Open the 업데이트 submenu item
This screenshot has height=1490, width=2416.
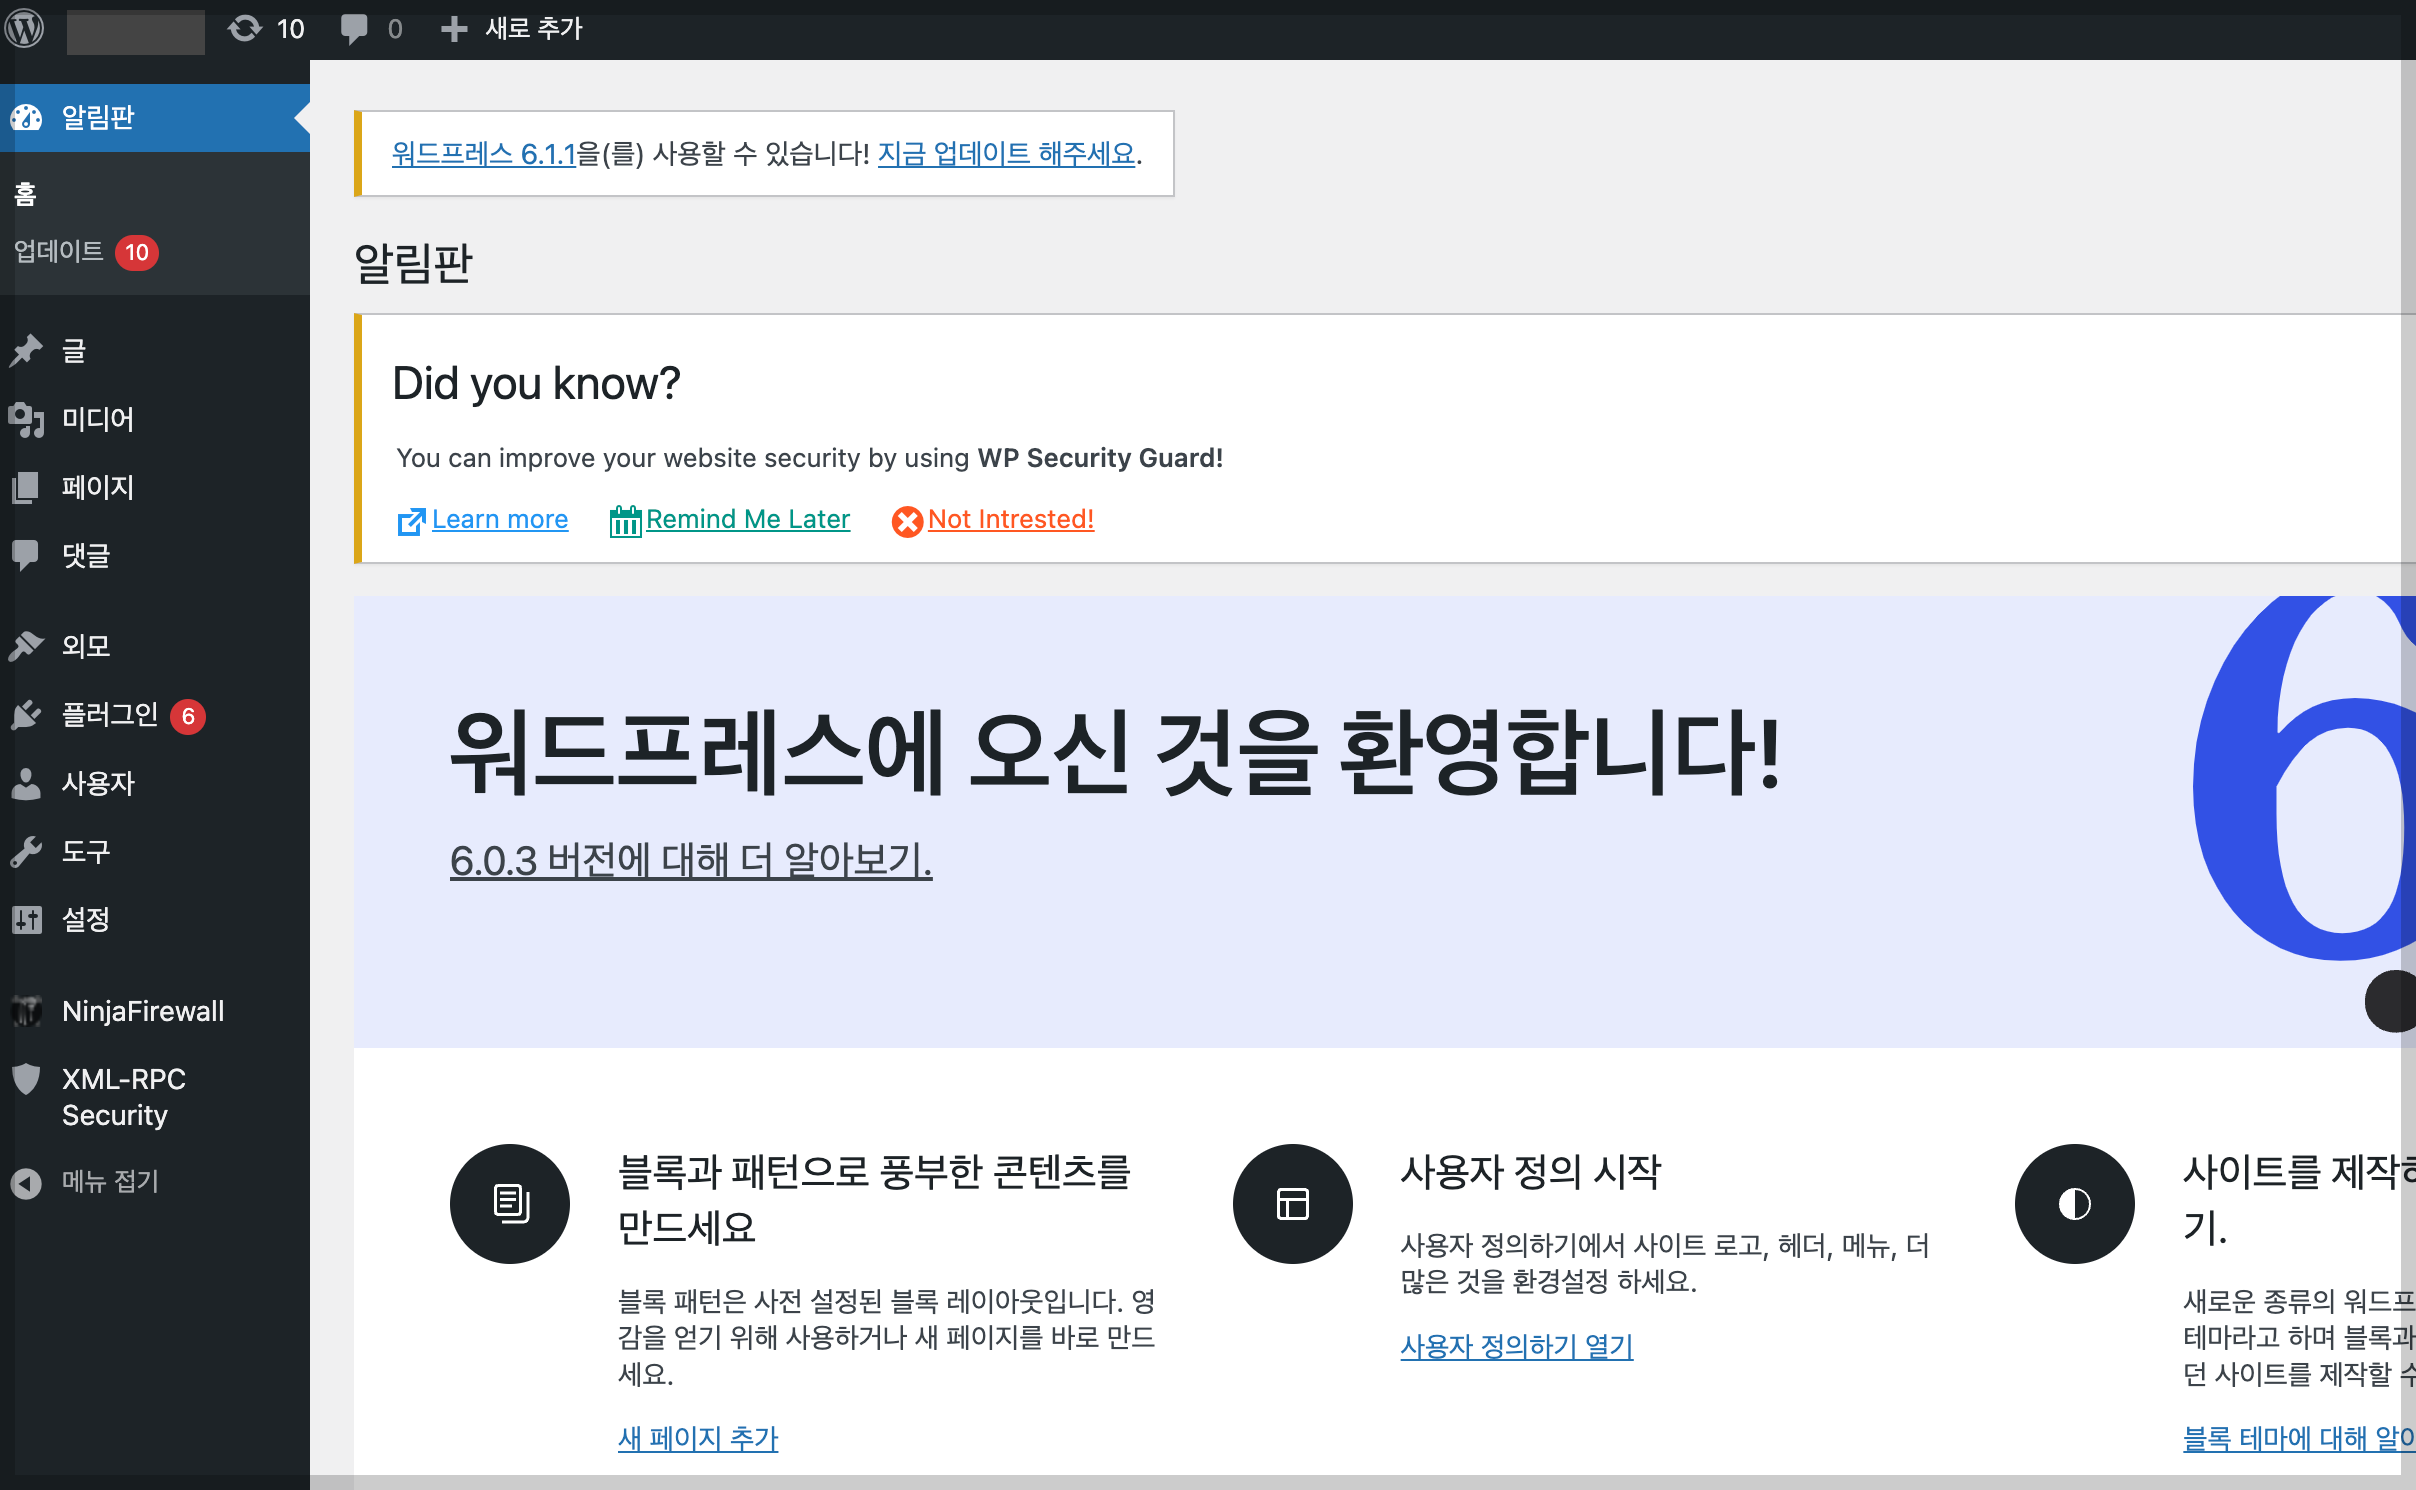60,251
